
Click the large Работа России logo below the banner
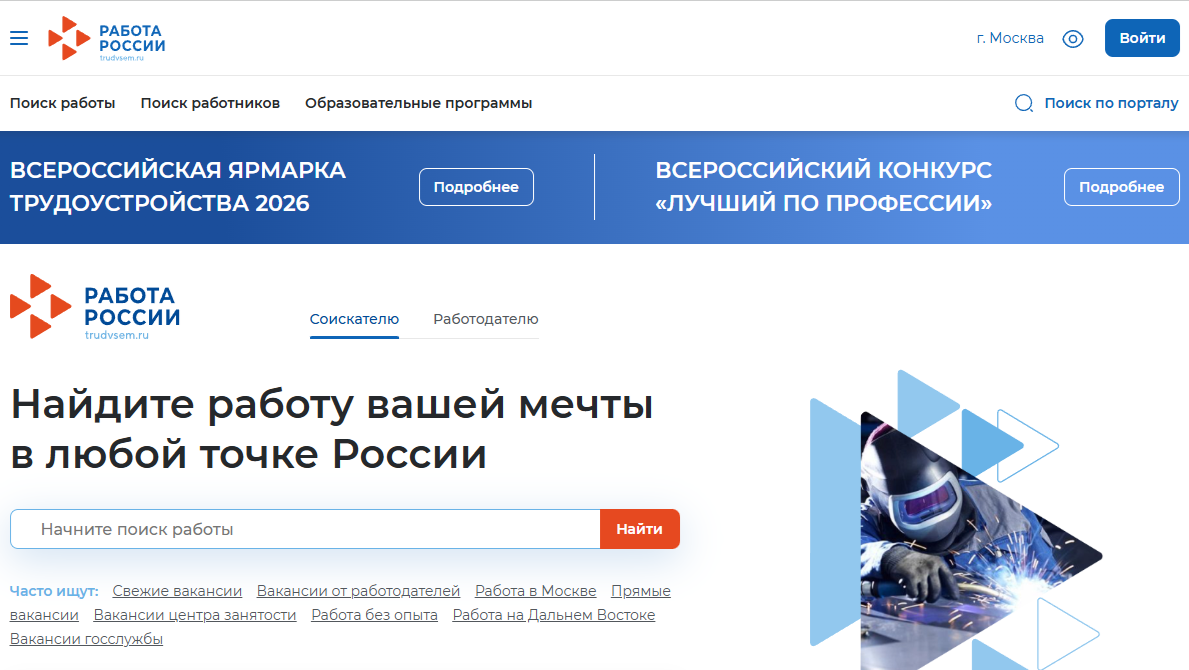95,307
